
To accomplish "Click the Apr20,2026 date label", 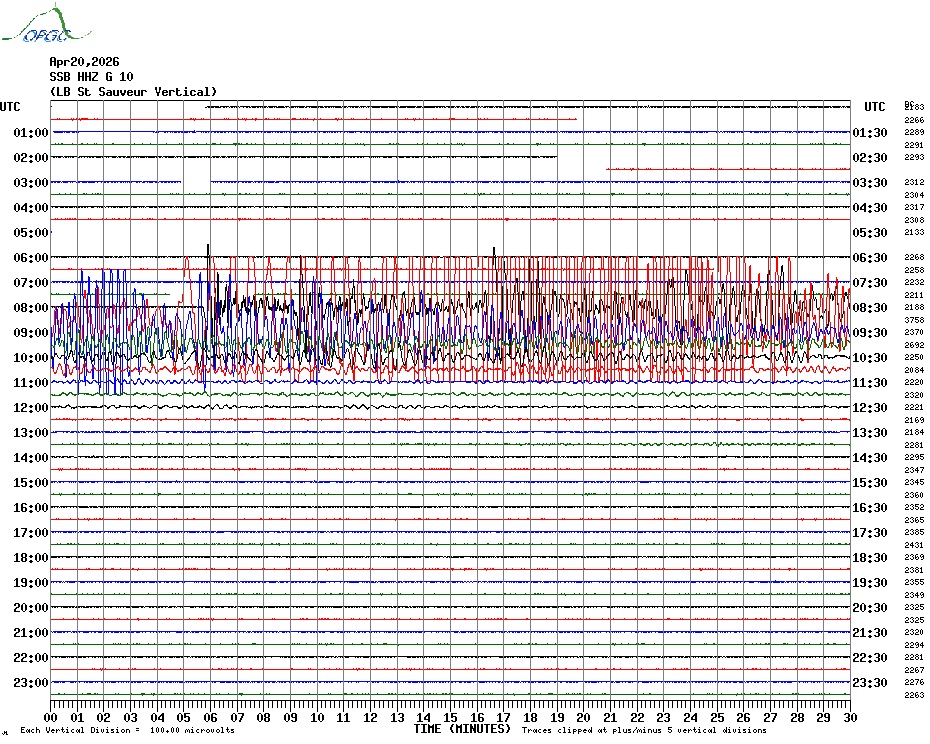I will (x=84, y=62).
